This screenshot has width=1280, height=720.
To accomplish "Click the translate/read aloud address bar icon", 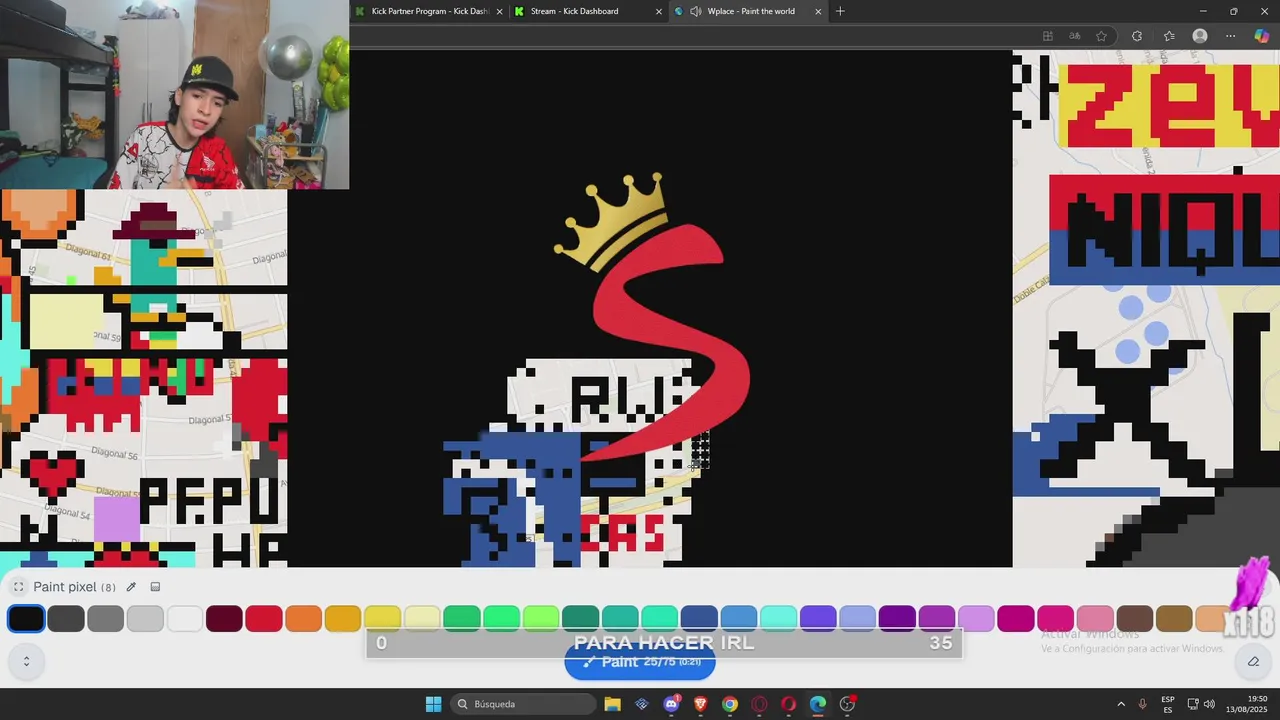I will (x=1075, y=36).
